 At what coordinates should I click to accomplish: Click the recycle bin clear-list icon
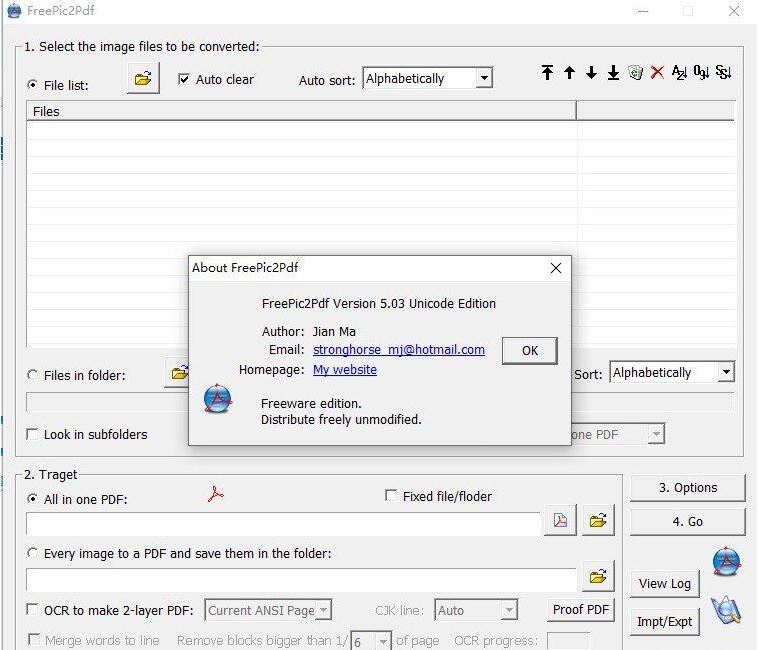(635, 72)
